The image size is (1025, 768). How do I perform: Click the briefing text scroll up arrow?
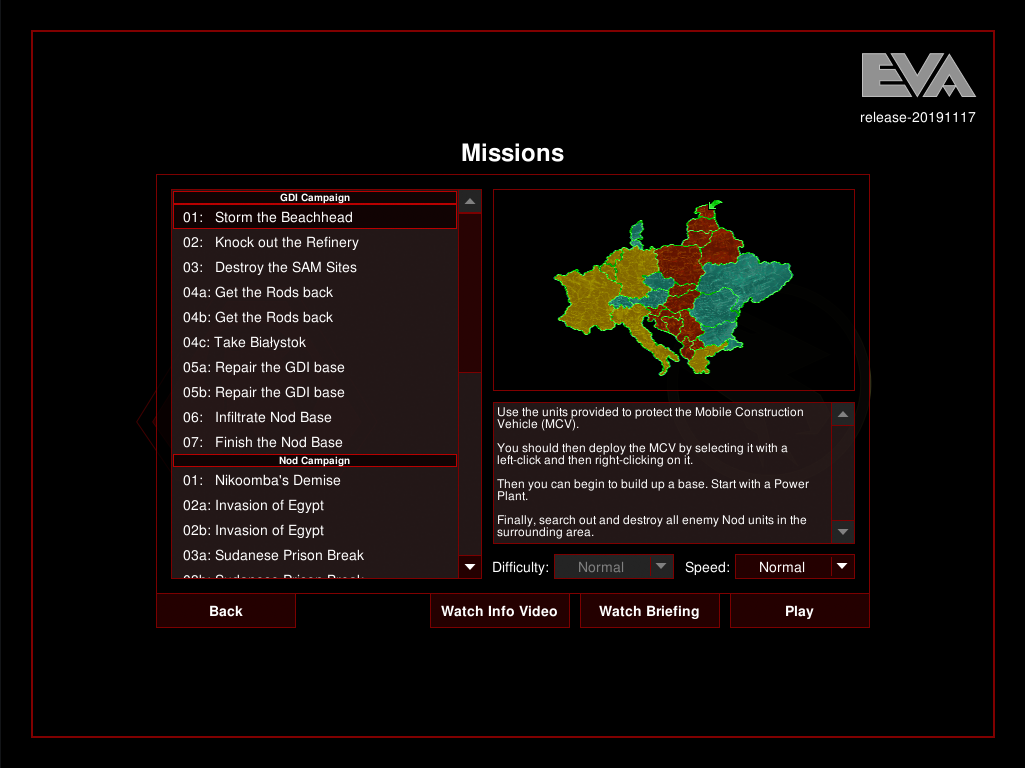pyautogui.click(x=843, y=414)
